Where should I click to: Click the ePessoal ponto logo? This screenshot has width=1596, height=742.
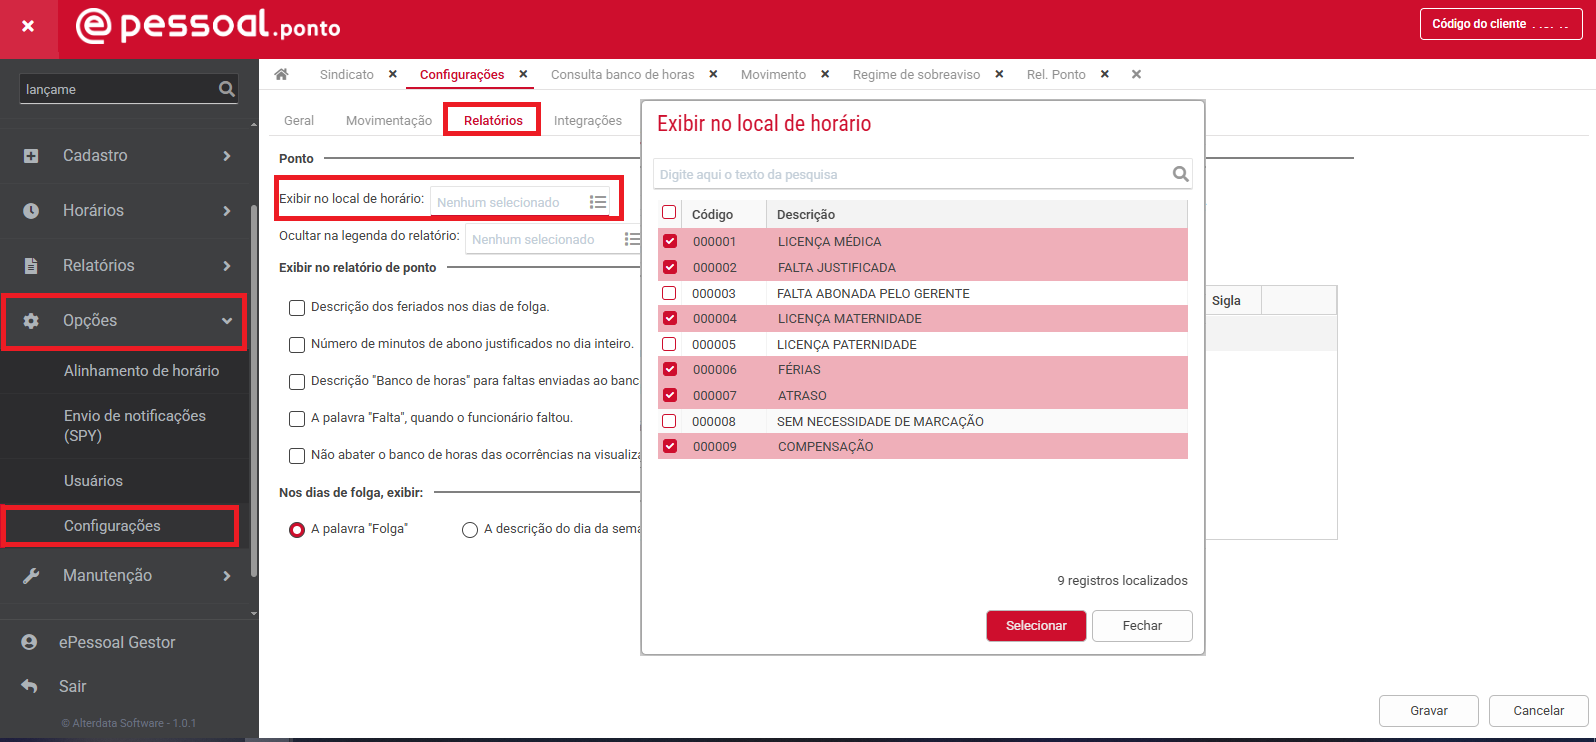(209, 25)
